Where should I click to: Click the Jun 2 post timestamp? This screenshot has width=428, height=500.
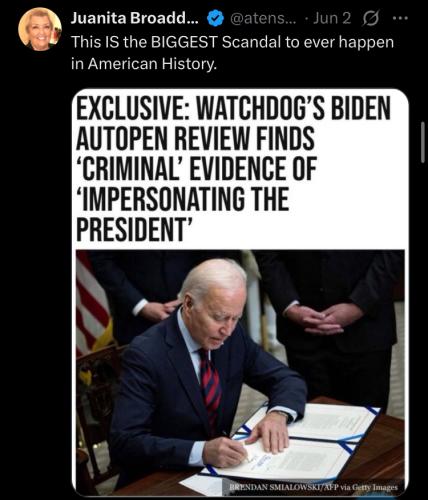point(332,19)
